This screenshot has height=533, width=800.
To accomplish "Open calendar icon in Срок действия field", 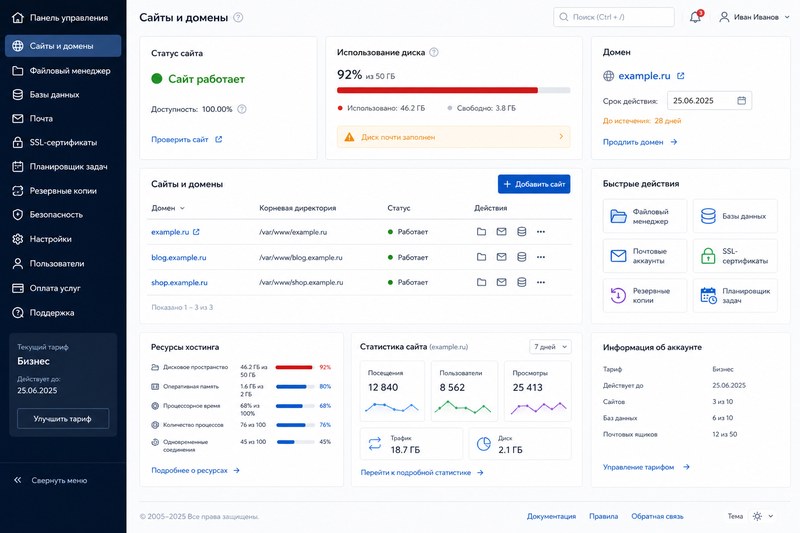I will pyautogui.click(x=741, y=100).
